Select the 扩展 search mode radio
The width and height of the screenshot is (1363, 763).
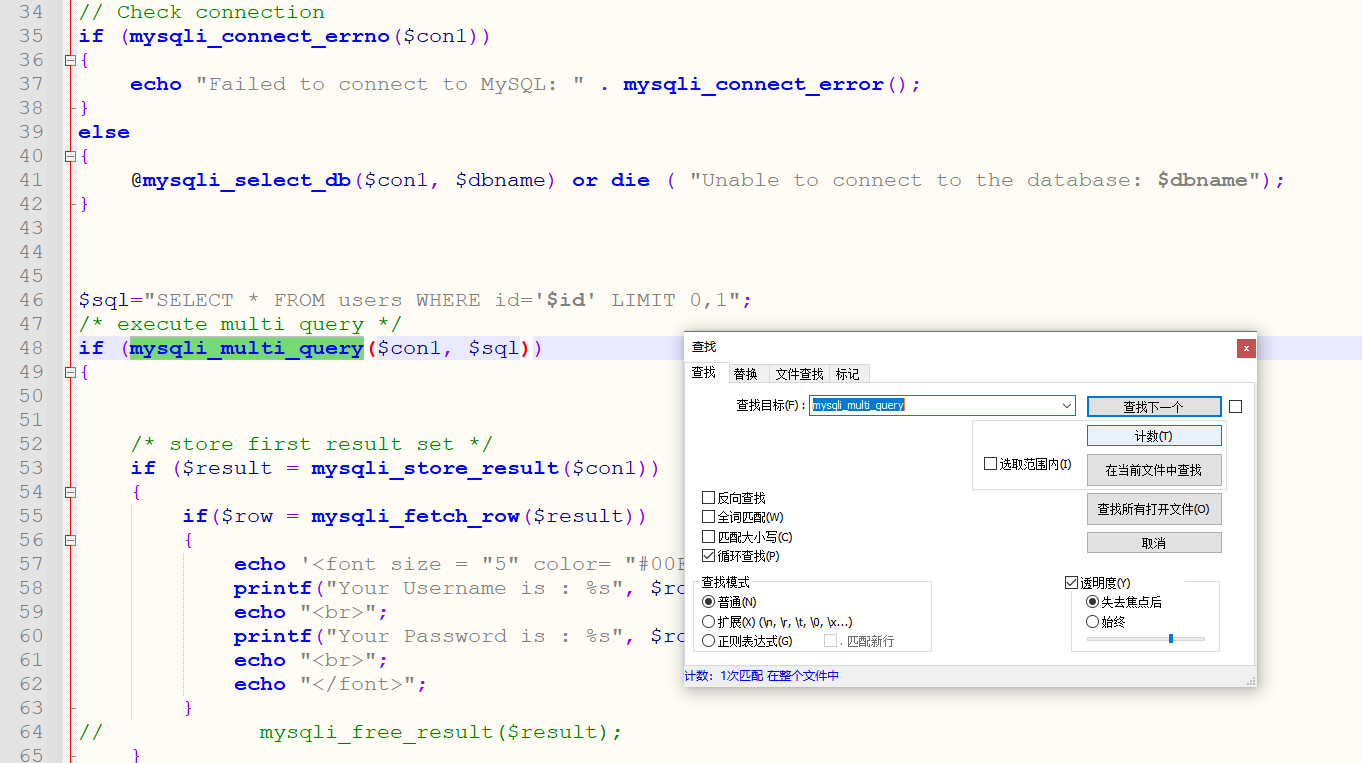tap(709, 622)
